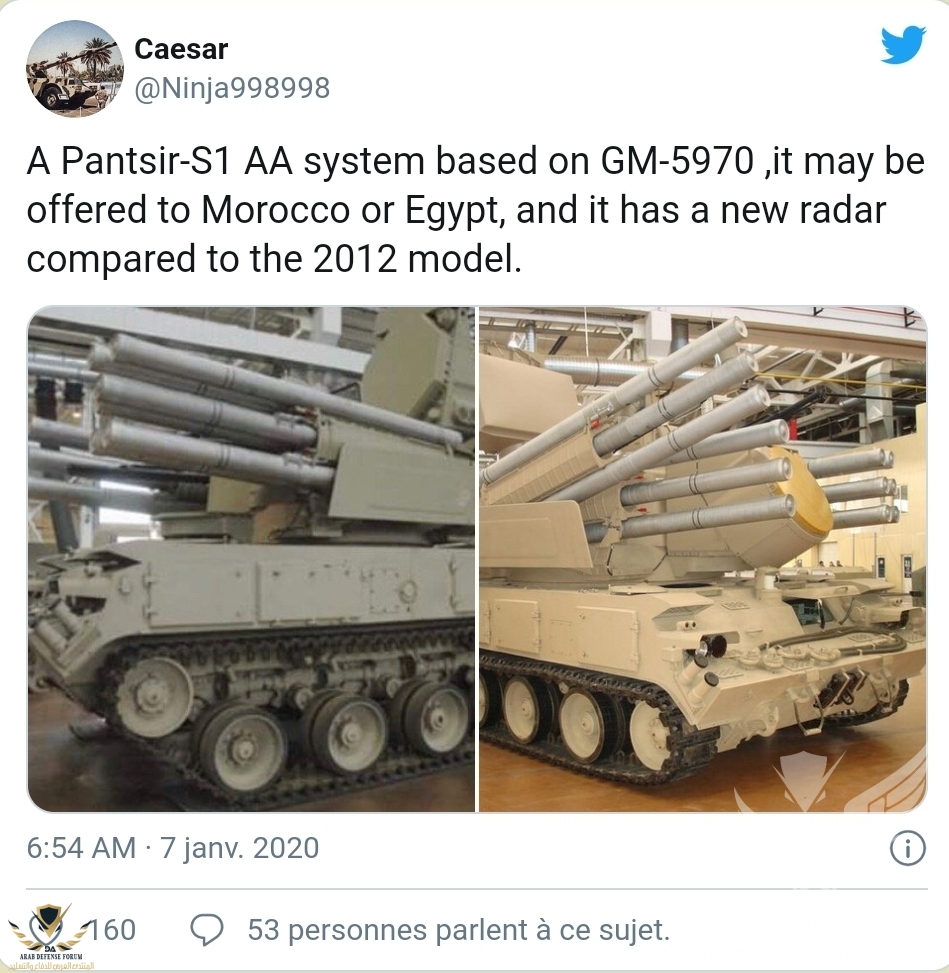Click the 7 janv. 2020 date
The image size is (949, 973).
(240, 848)
